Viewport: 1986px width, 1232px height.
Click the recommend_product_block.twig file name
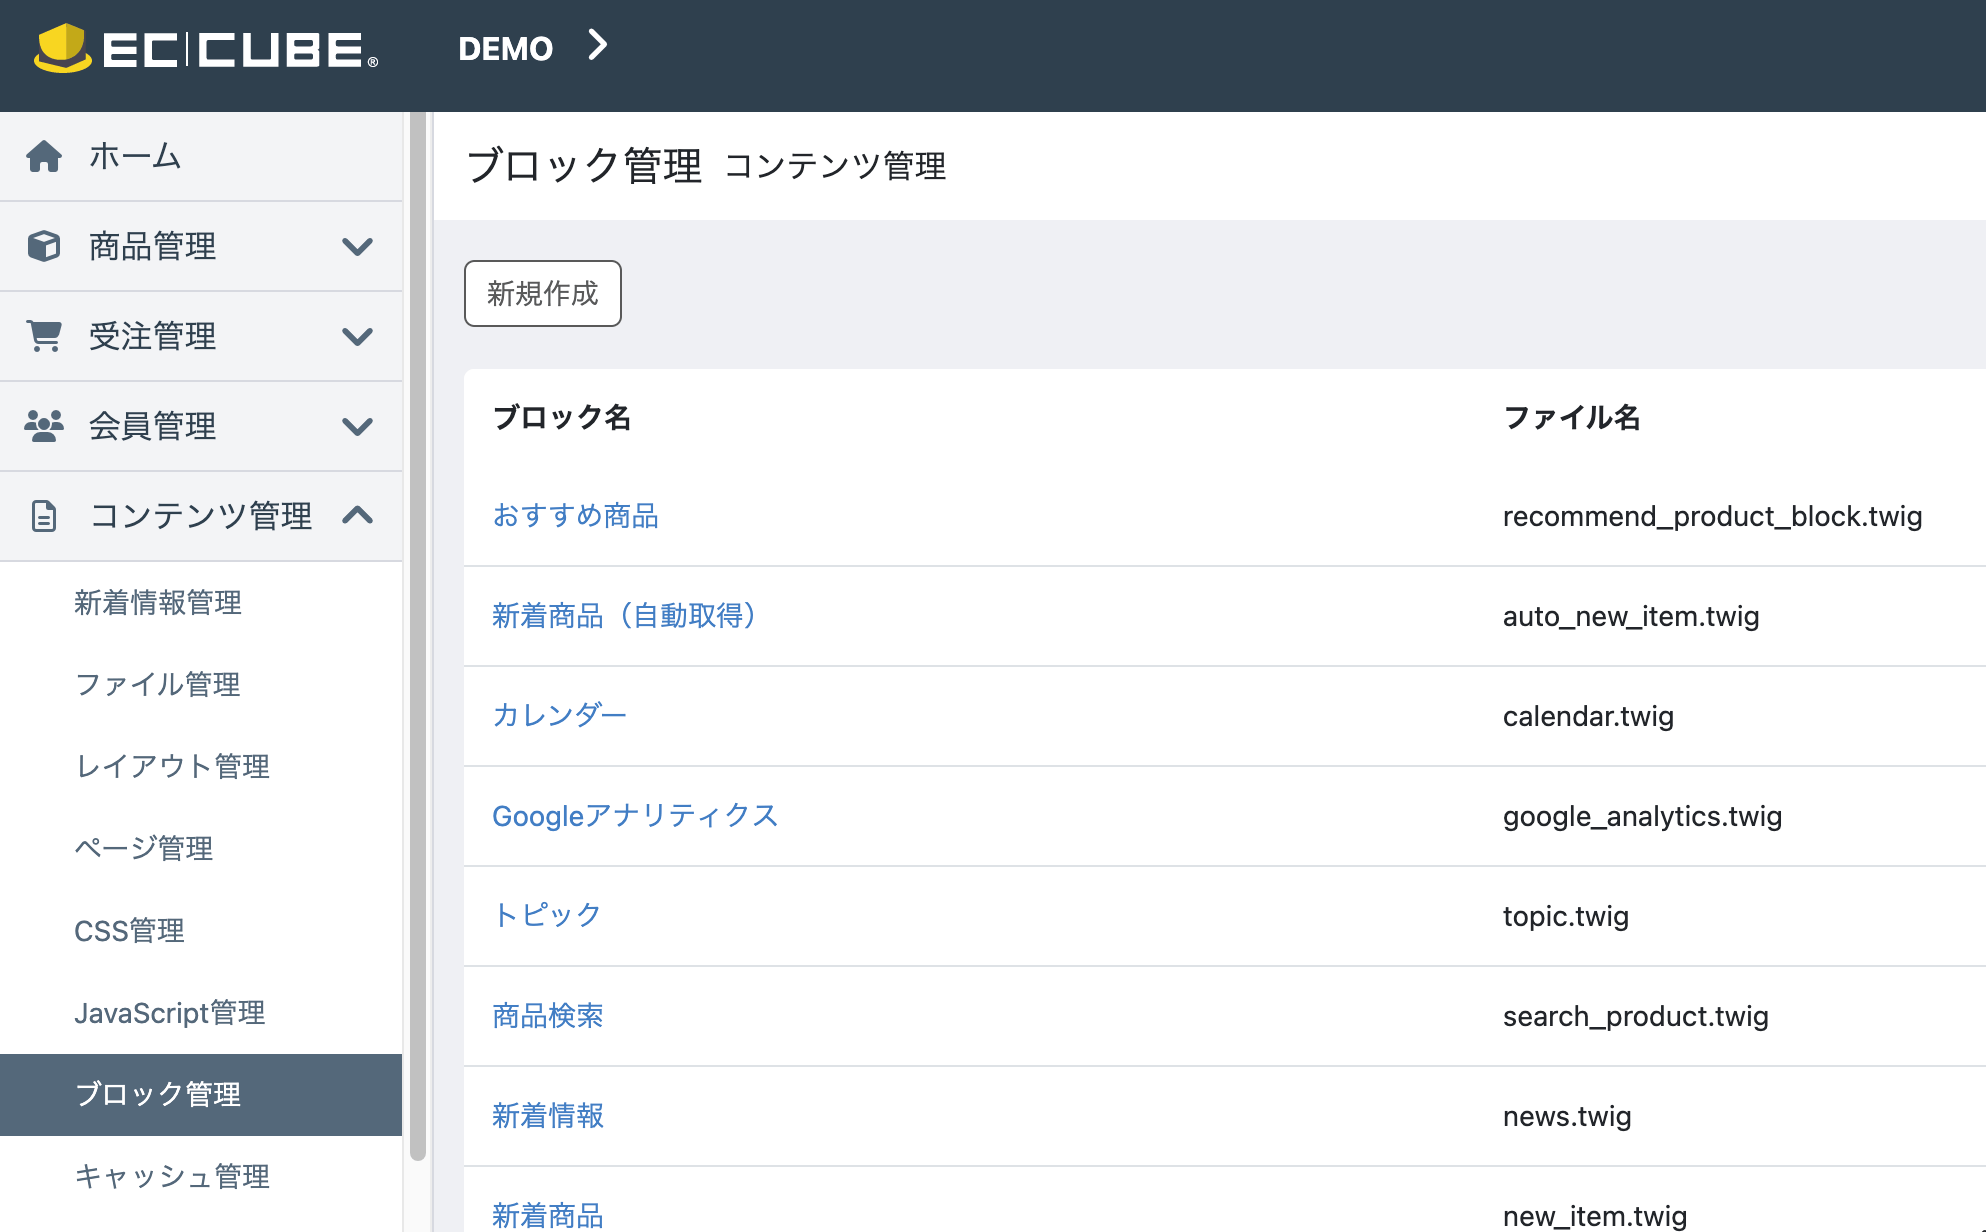click(1712, 516)
